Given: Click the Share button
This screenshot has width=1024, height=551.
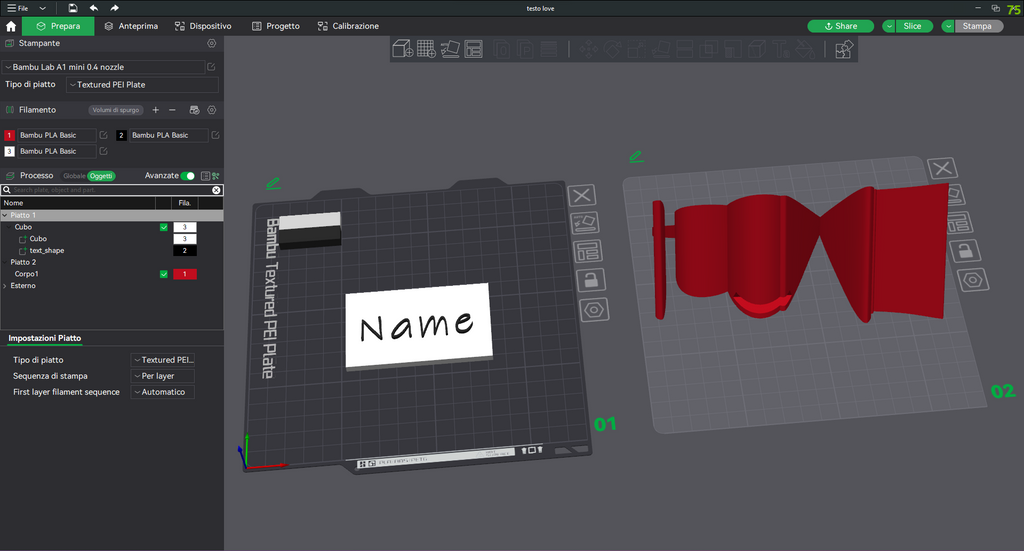Looking at the screenshot, I should (x=840, y=26).
